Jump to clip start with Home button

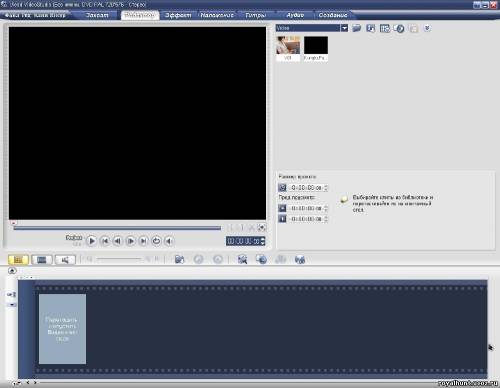point(105,241)
